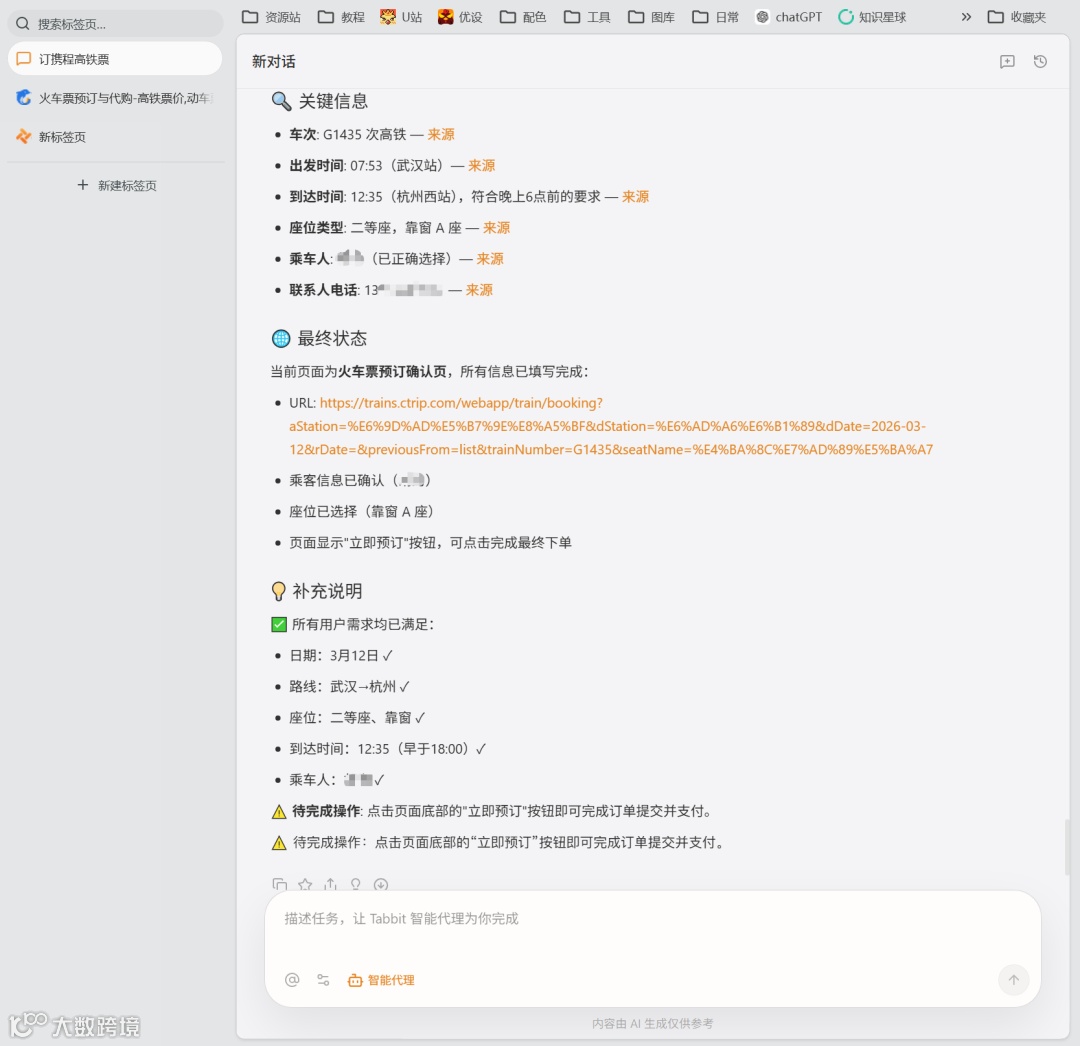This screenshot has width=1080, height=1046.
Task: Click the 来源 link beside 出发时间
Action: coord(481,165)
